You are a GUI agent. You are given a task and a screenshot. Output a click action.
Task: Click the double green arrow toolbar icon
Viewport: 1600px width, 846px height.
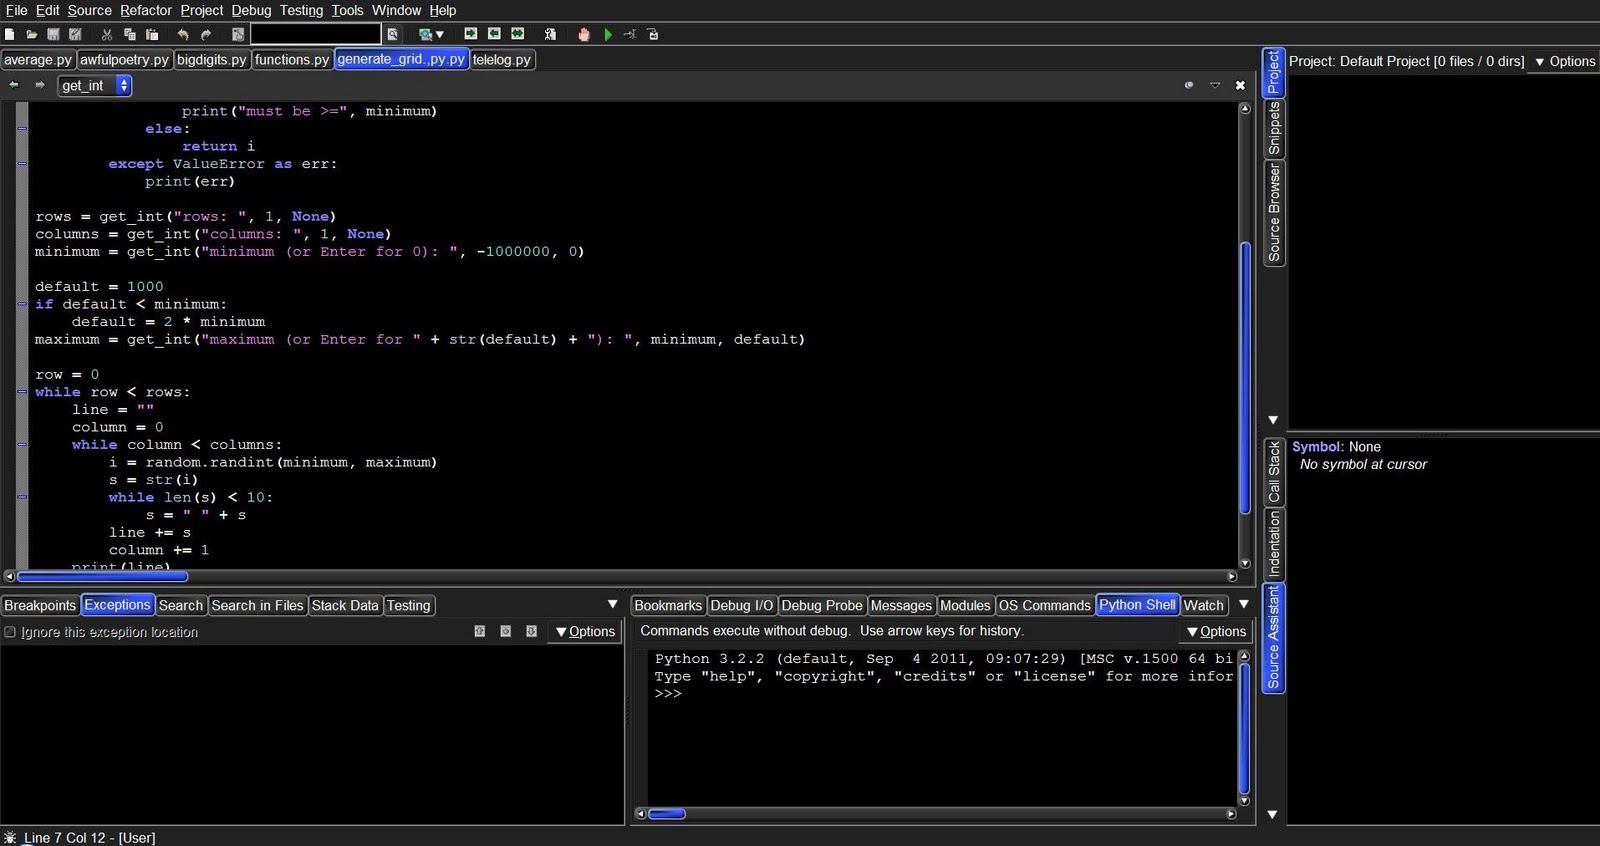[x=518, y=34]
